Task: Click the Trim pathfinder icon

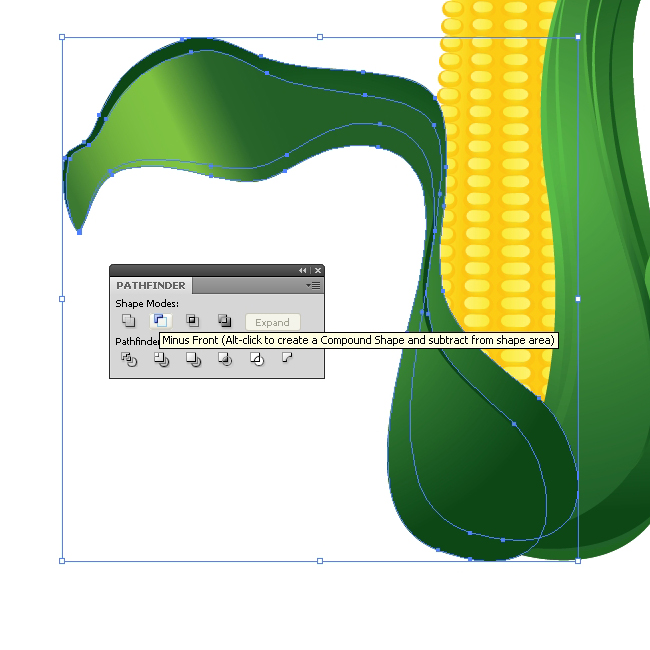Action: point(161,359)
